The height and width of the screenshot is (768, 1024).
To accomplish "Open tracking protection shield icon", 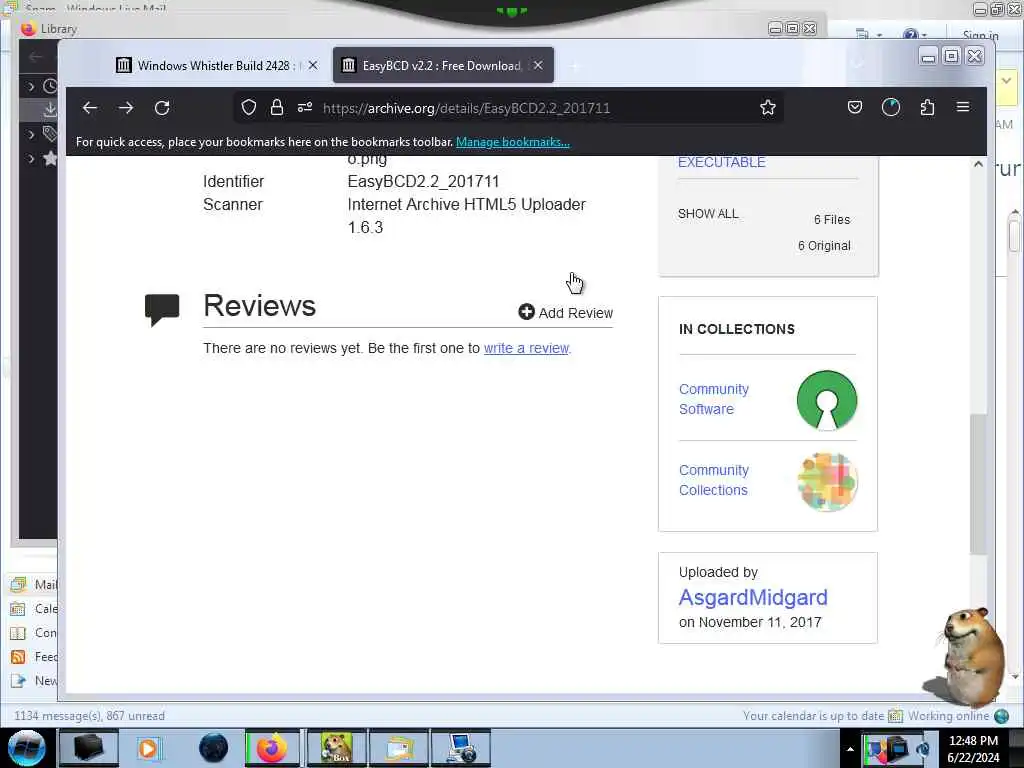I will click(249, 108).
